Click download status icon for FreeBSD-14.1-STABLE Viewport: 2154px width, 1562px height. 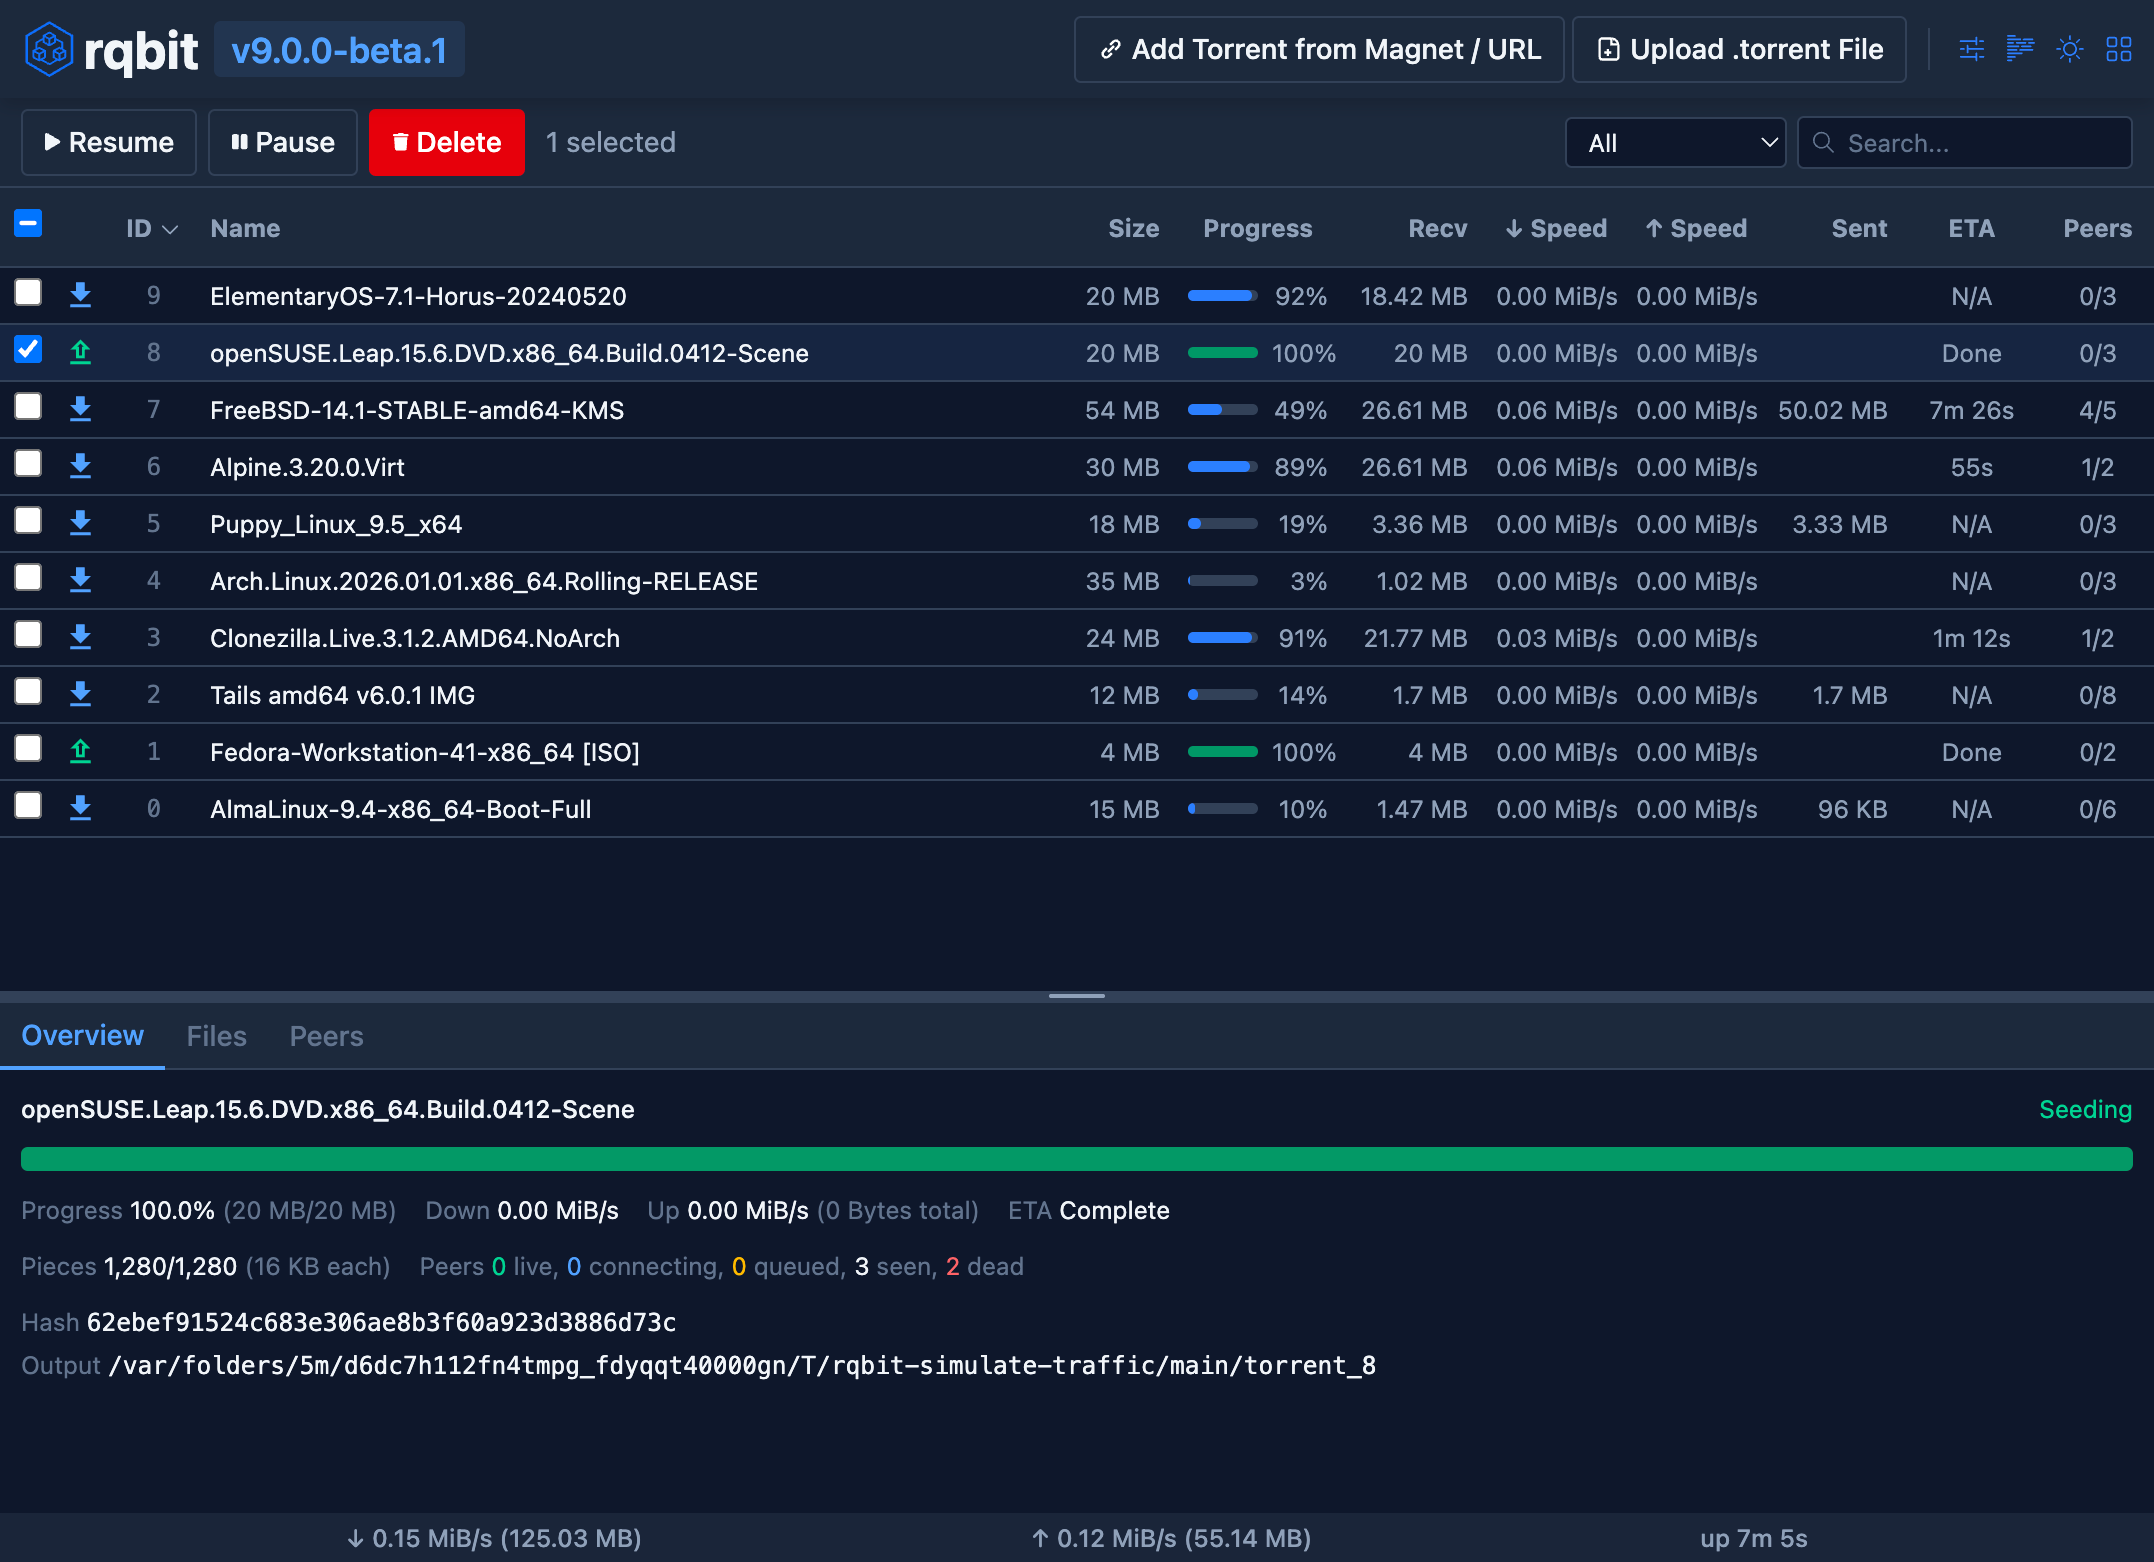81,409
